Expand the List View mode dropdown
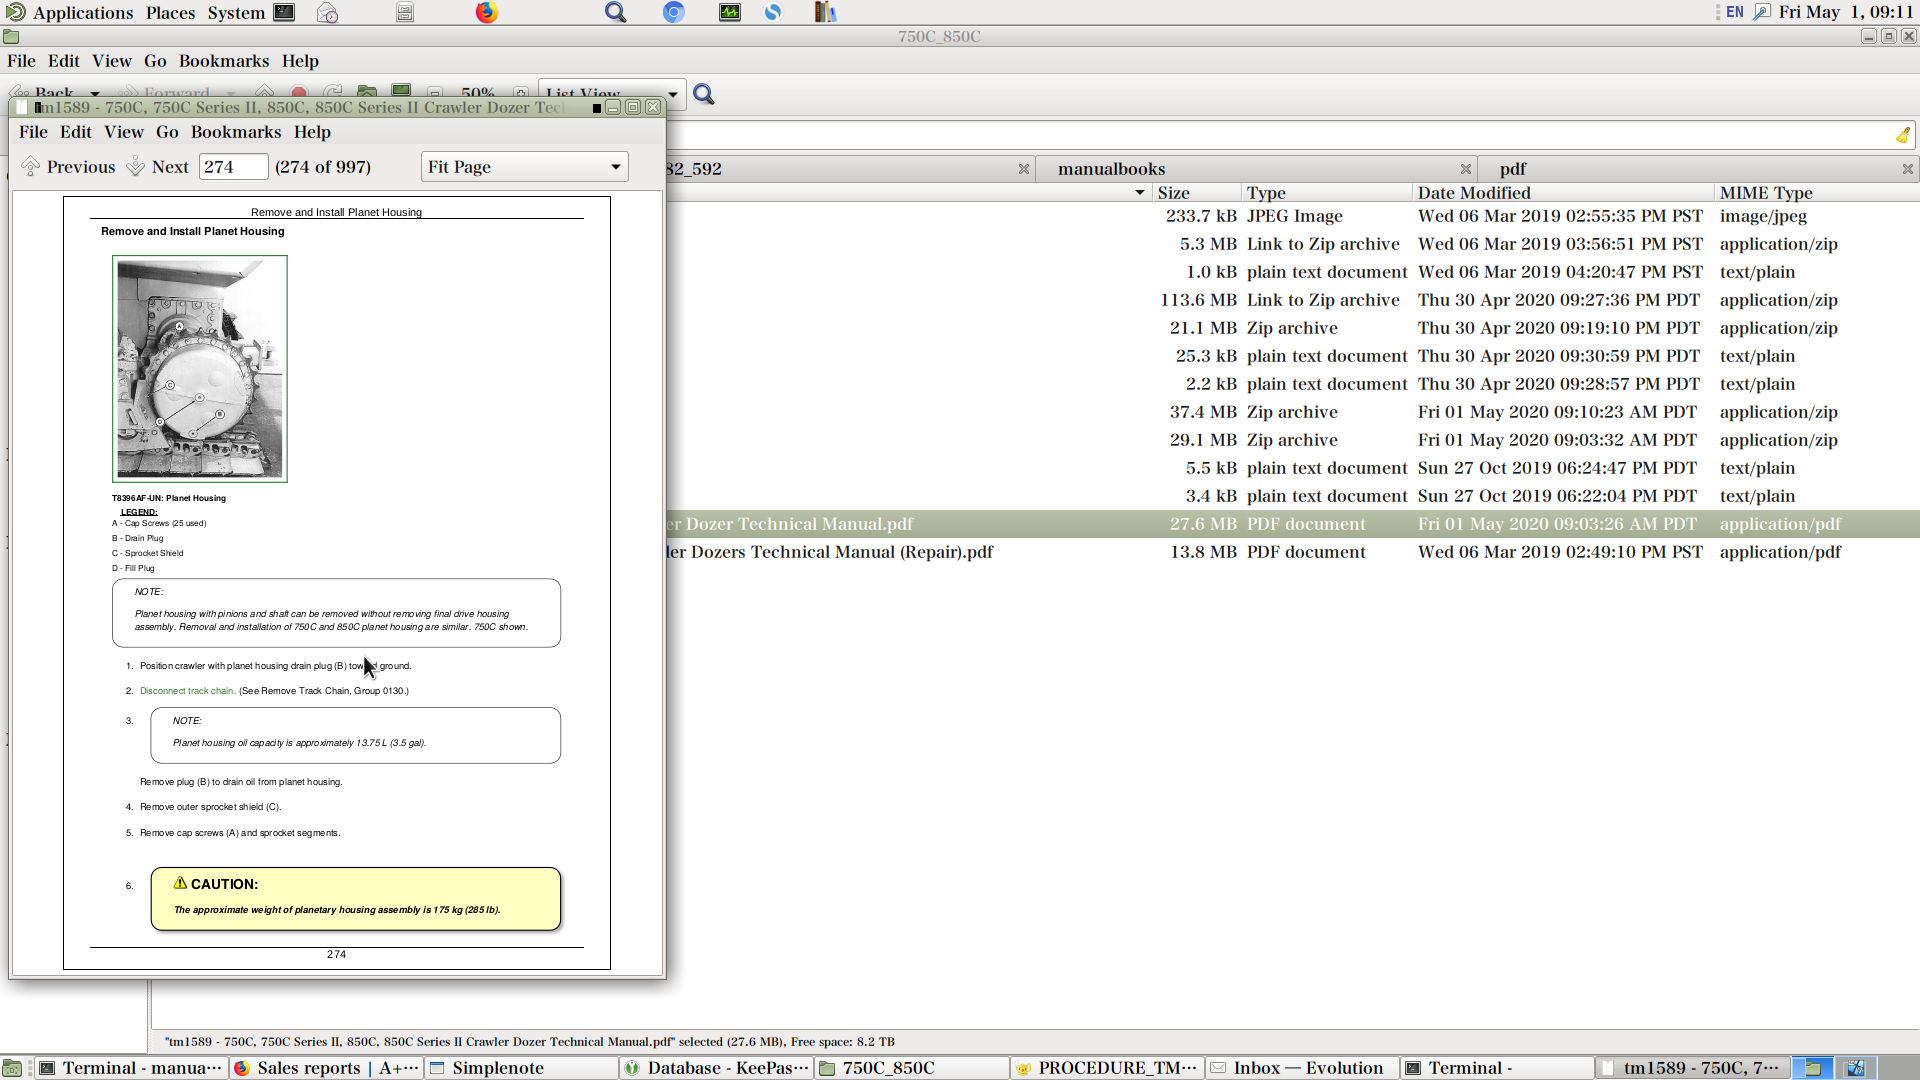Viewport: 1920px width, 1080px height. (673, 94)
